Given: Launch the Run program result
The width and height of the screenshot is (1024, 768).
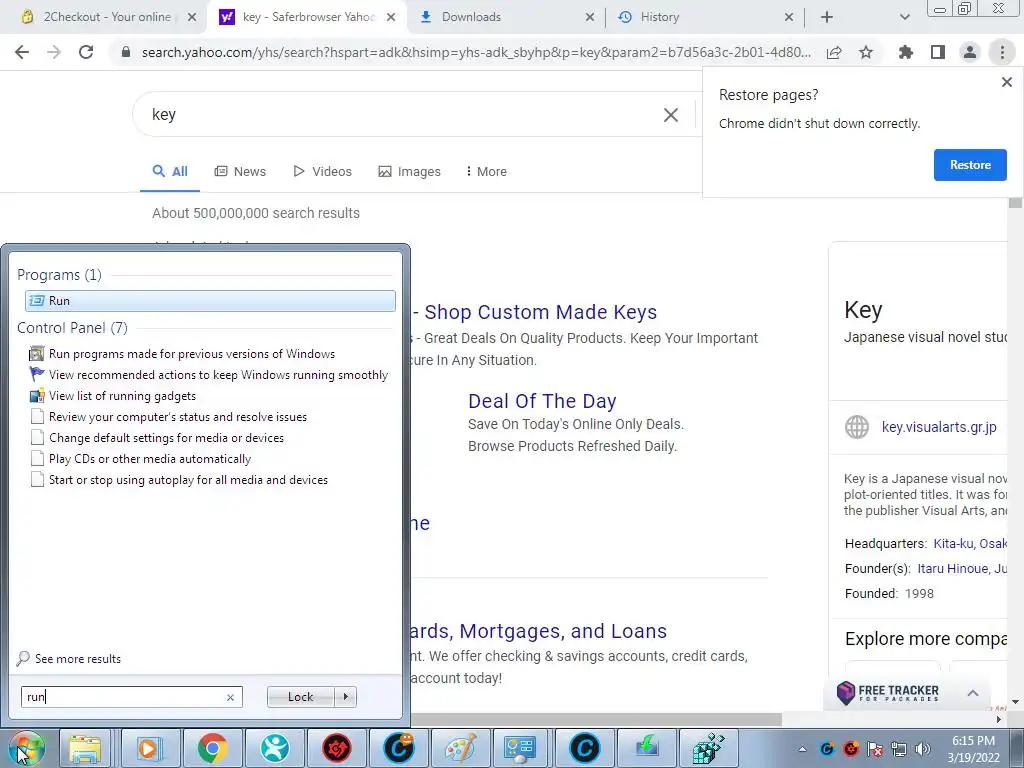Looking at the screenshot, I should [210, 300].
